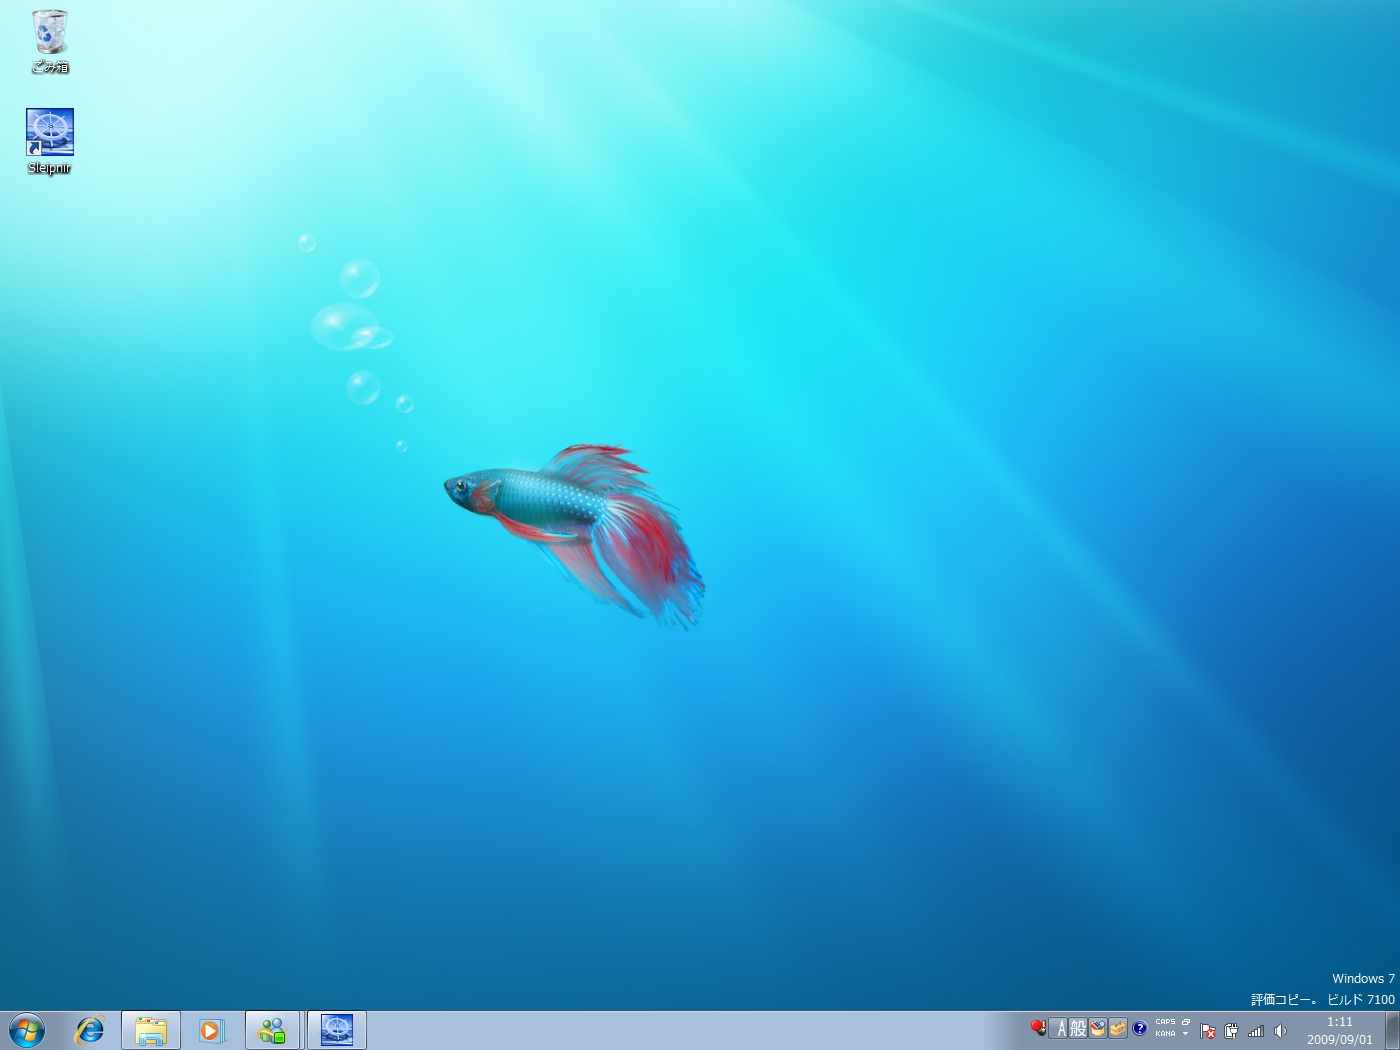Open the clock showing 1:11
Viewport: 1400px width, 1050px height.
1340,1031
